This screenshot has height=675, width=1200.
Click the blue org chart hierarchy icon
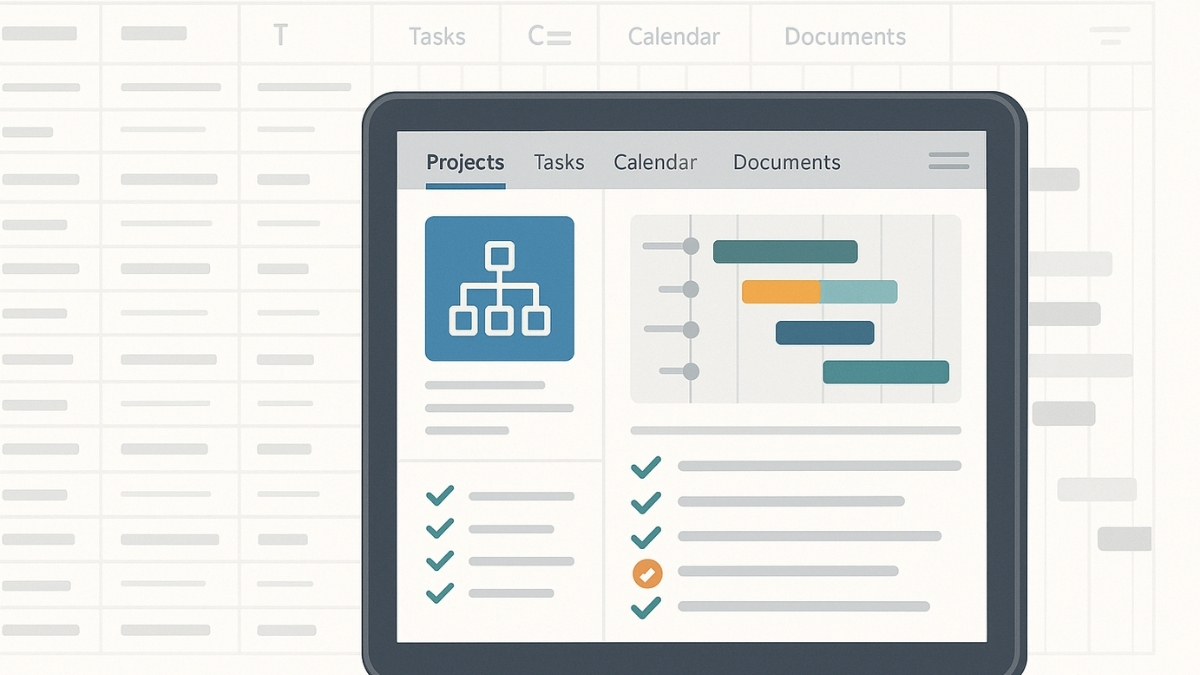click(499, 288)
